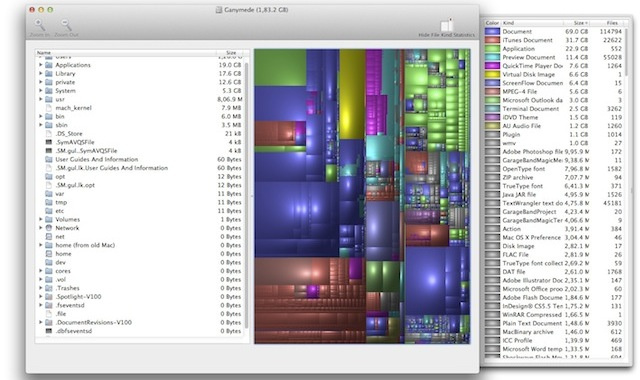Click the .SymAVQSFile black file icon
The width and height of the screenshot is (640, 380).
pos(49,142)
